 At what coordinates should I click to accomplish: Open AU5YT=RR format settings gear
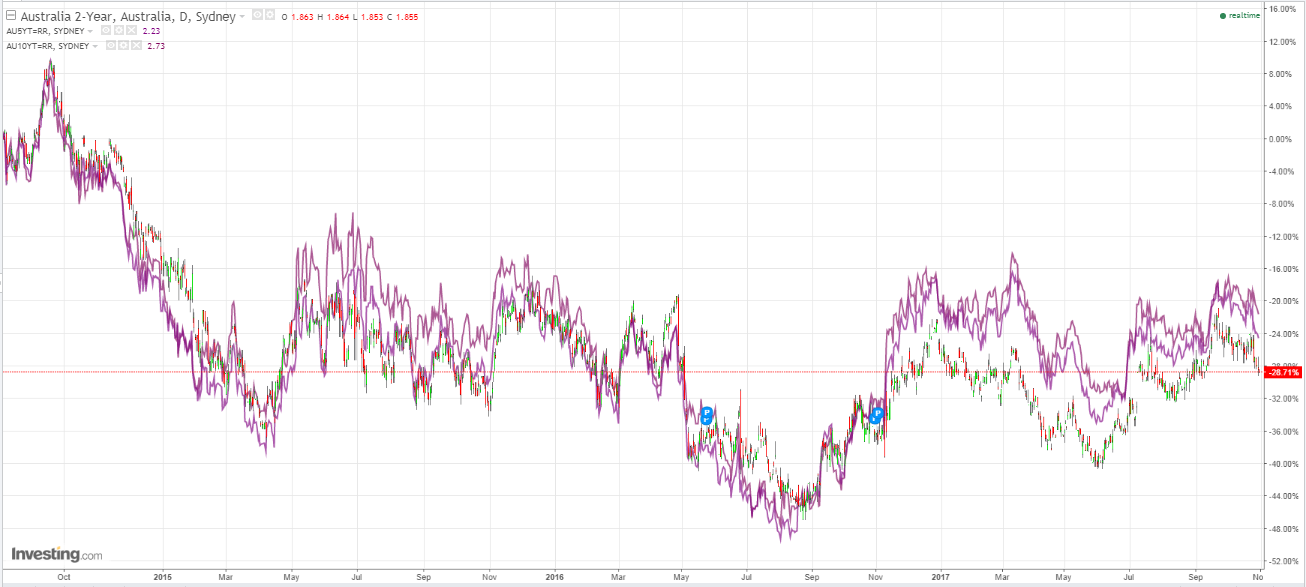point(119,31)
